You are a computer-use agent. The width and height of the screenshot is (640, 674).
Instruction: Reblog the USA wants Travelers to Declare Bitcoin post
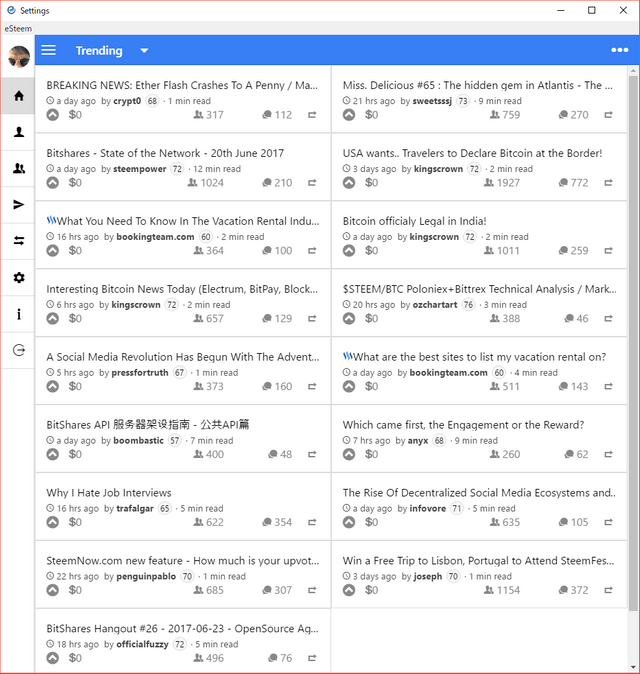pyautogui.click(x=608, y=183)
